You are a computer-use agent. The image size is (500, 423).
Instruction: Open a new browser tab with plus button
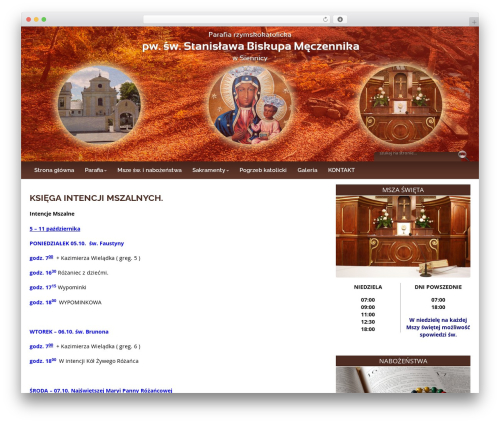474,22
